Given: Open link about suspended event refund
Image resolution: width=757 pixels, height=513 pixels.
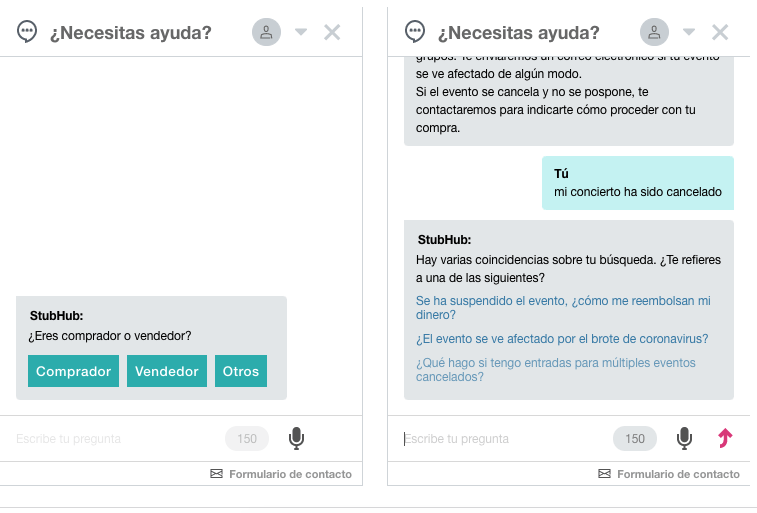Looking at the screenshot, I should [x=563, y=308].
